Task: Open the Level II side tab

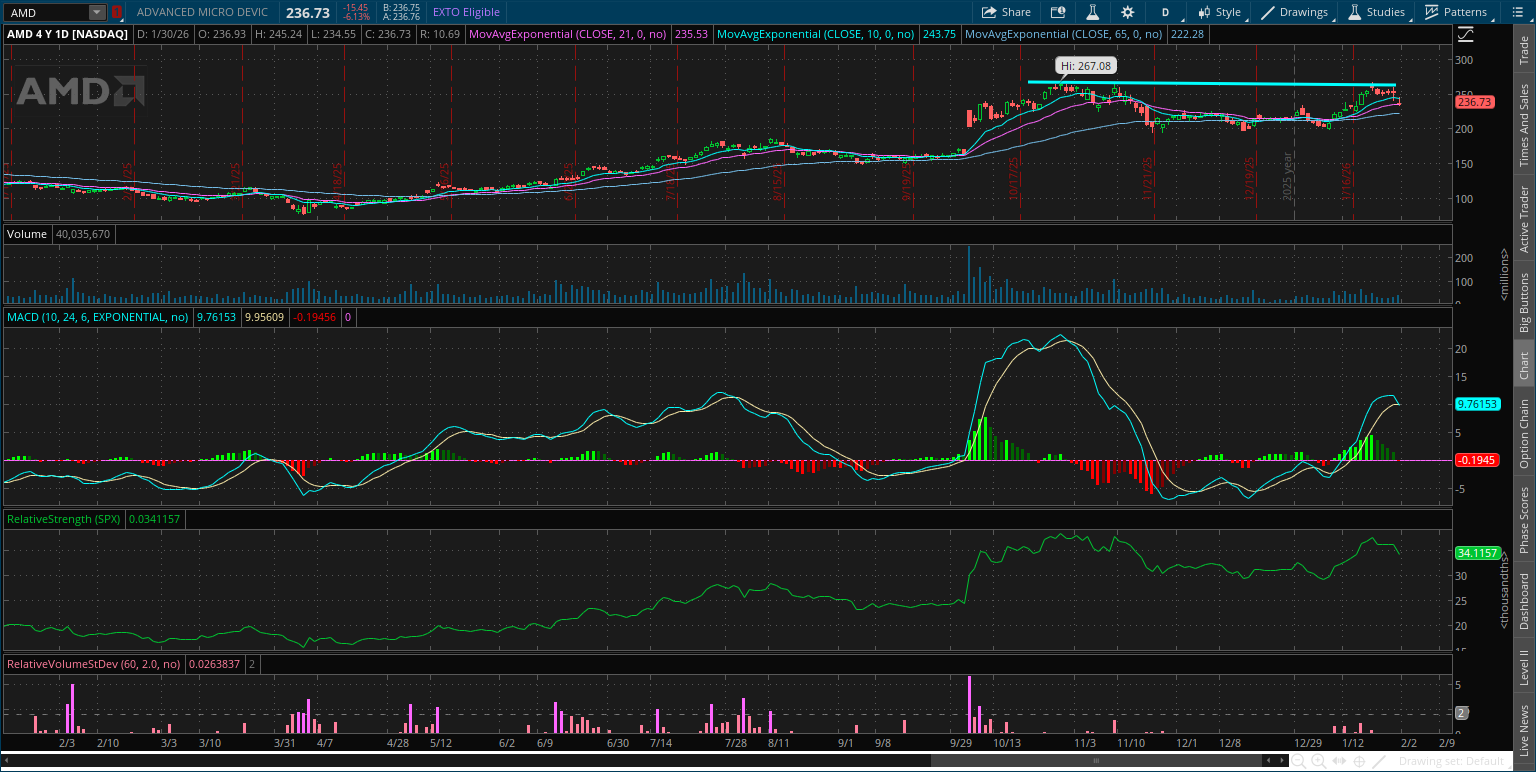Action: [1523, 667]
